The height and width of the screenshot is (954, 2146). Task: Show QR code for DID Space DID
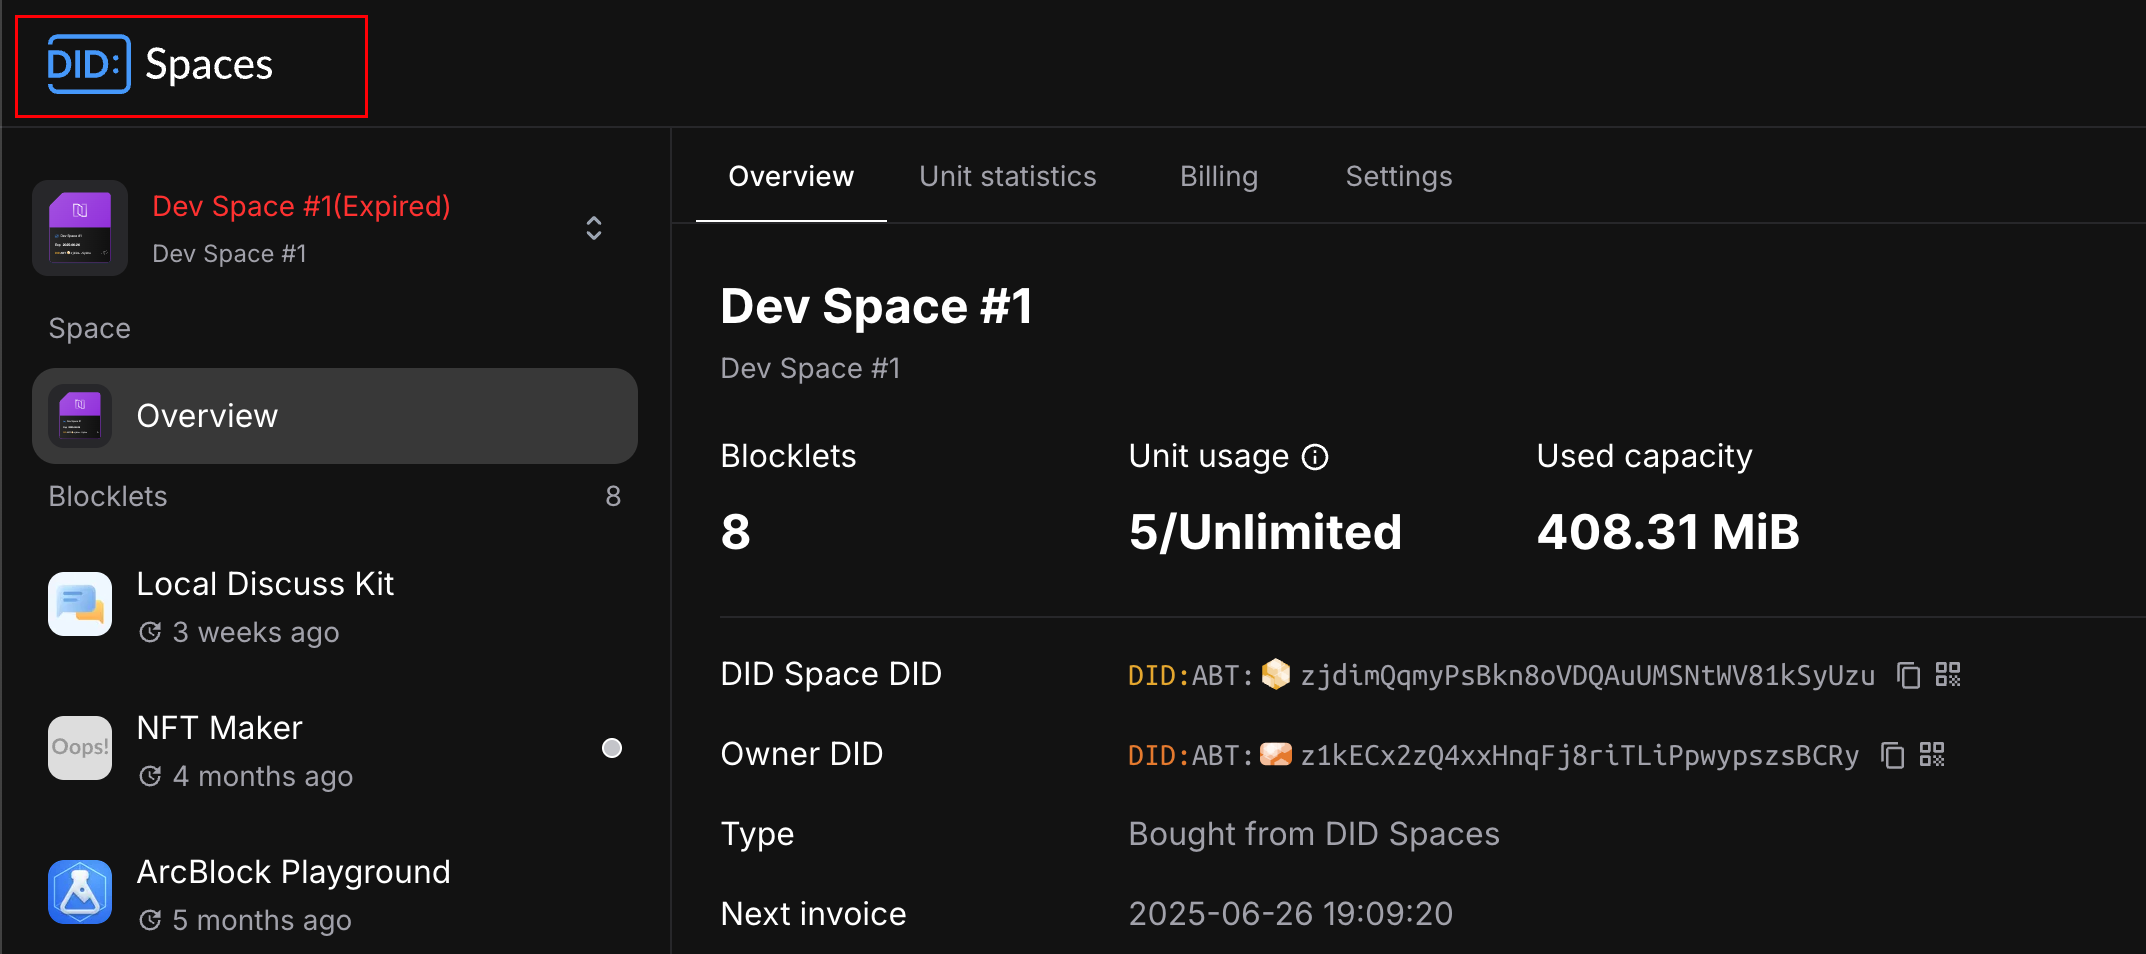pyautogui.click(x=1948, y=675)
